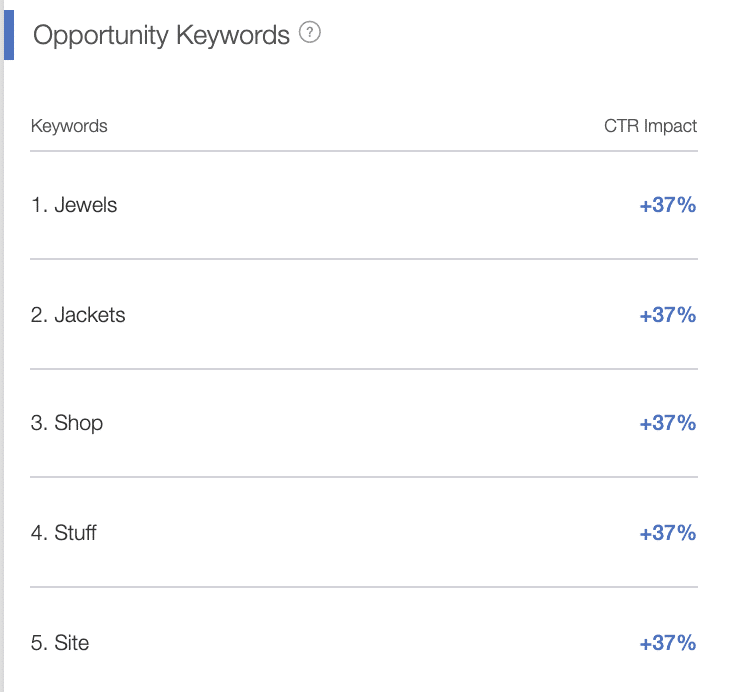Click the Opportunity Keywords heading
Image resolution: width=734 pixels, height=692 pixels.
point(161,35)
